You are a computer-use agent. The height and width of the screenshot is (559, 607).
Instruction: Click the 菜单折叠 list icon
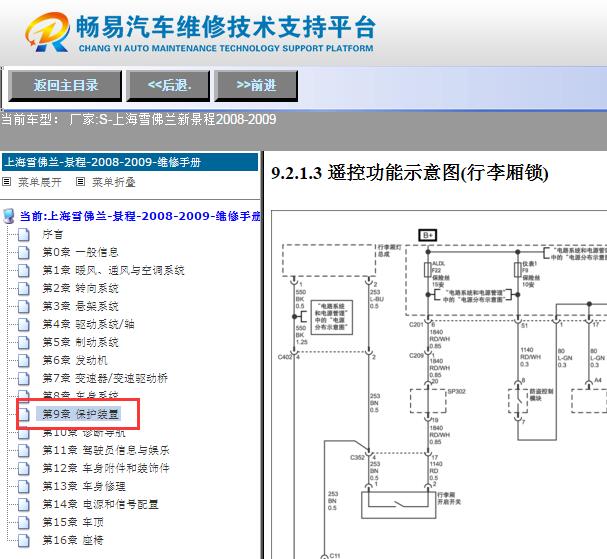point(80,181)
